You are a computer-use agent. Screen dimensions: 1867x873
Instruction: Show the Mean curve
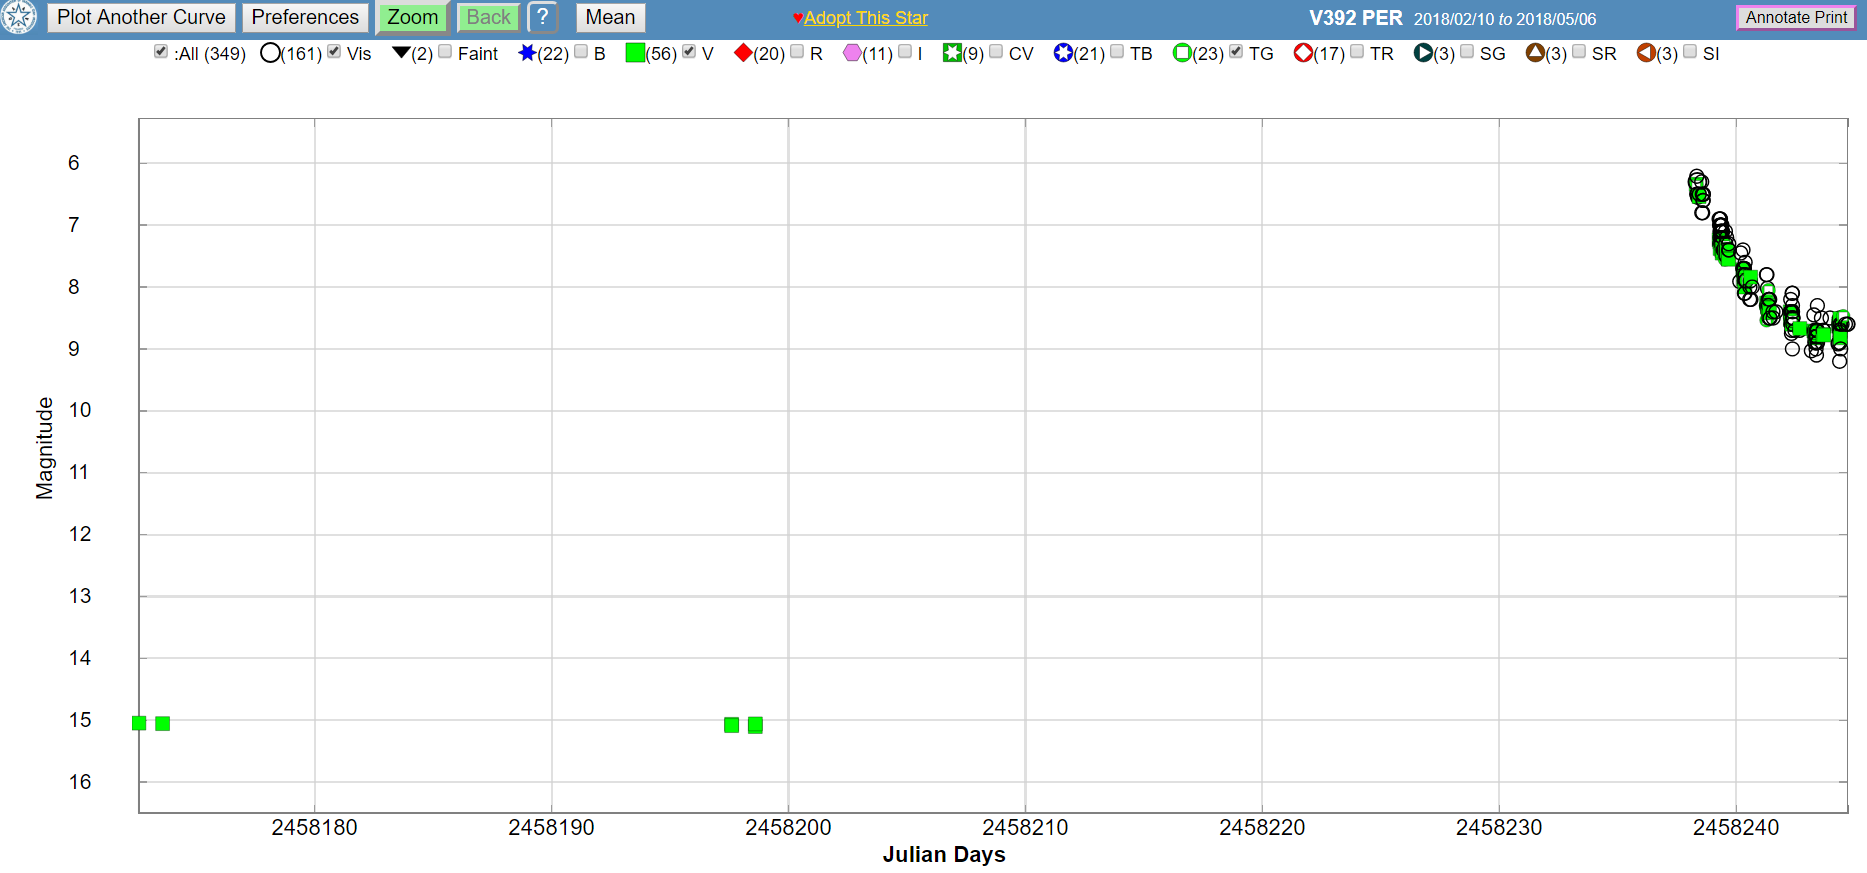tap(610, 17)
